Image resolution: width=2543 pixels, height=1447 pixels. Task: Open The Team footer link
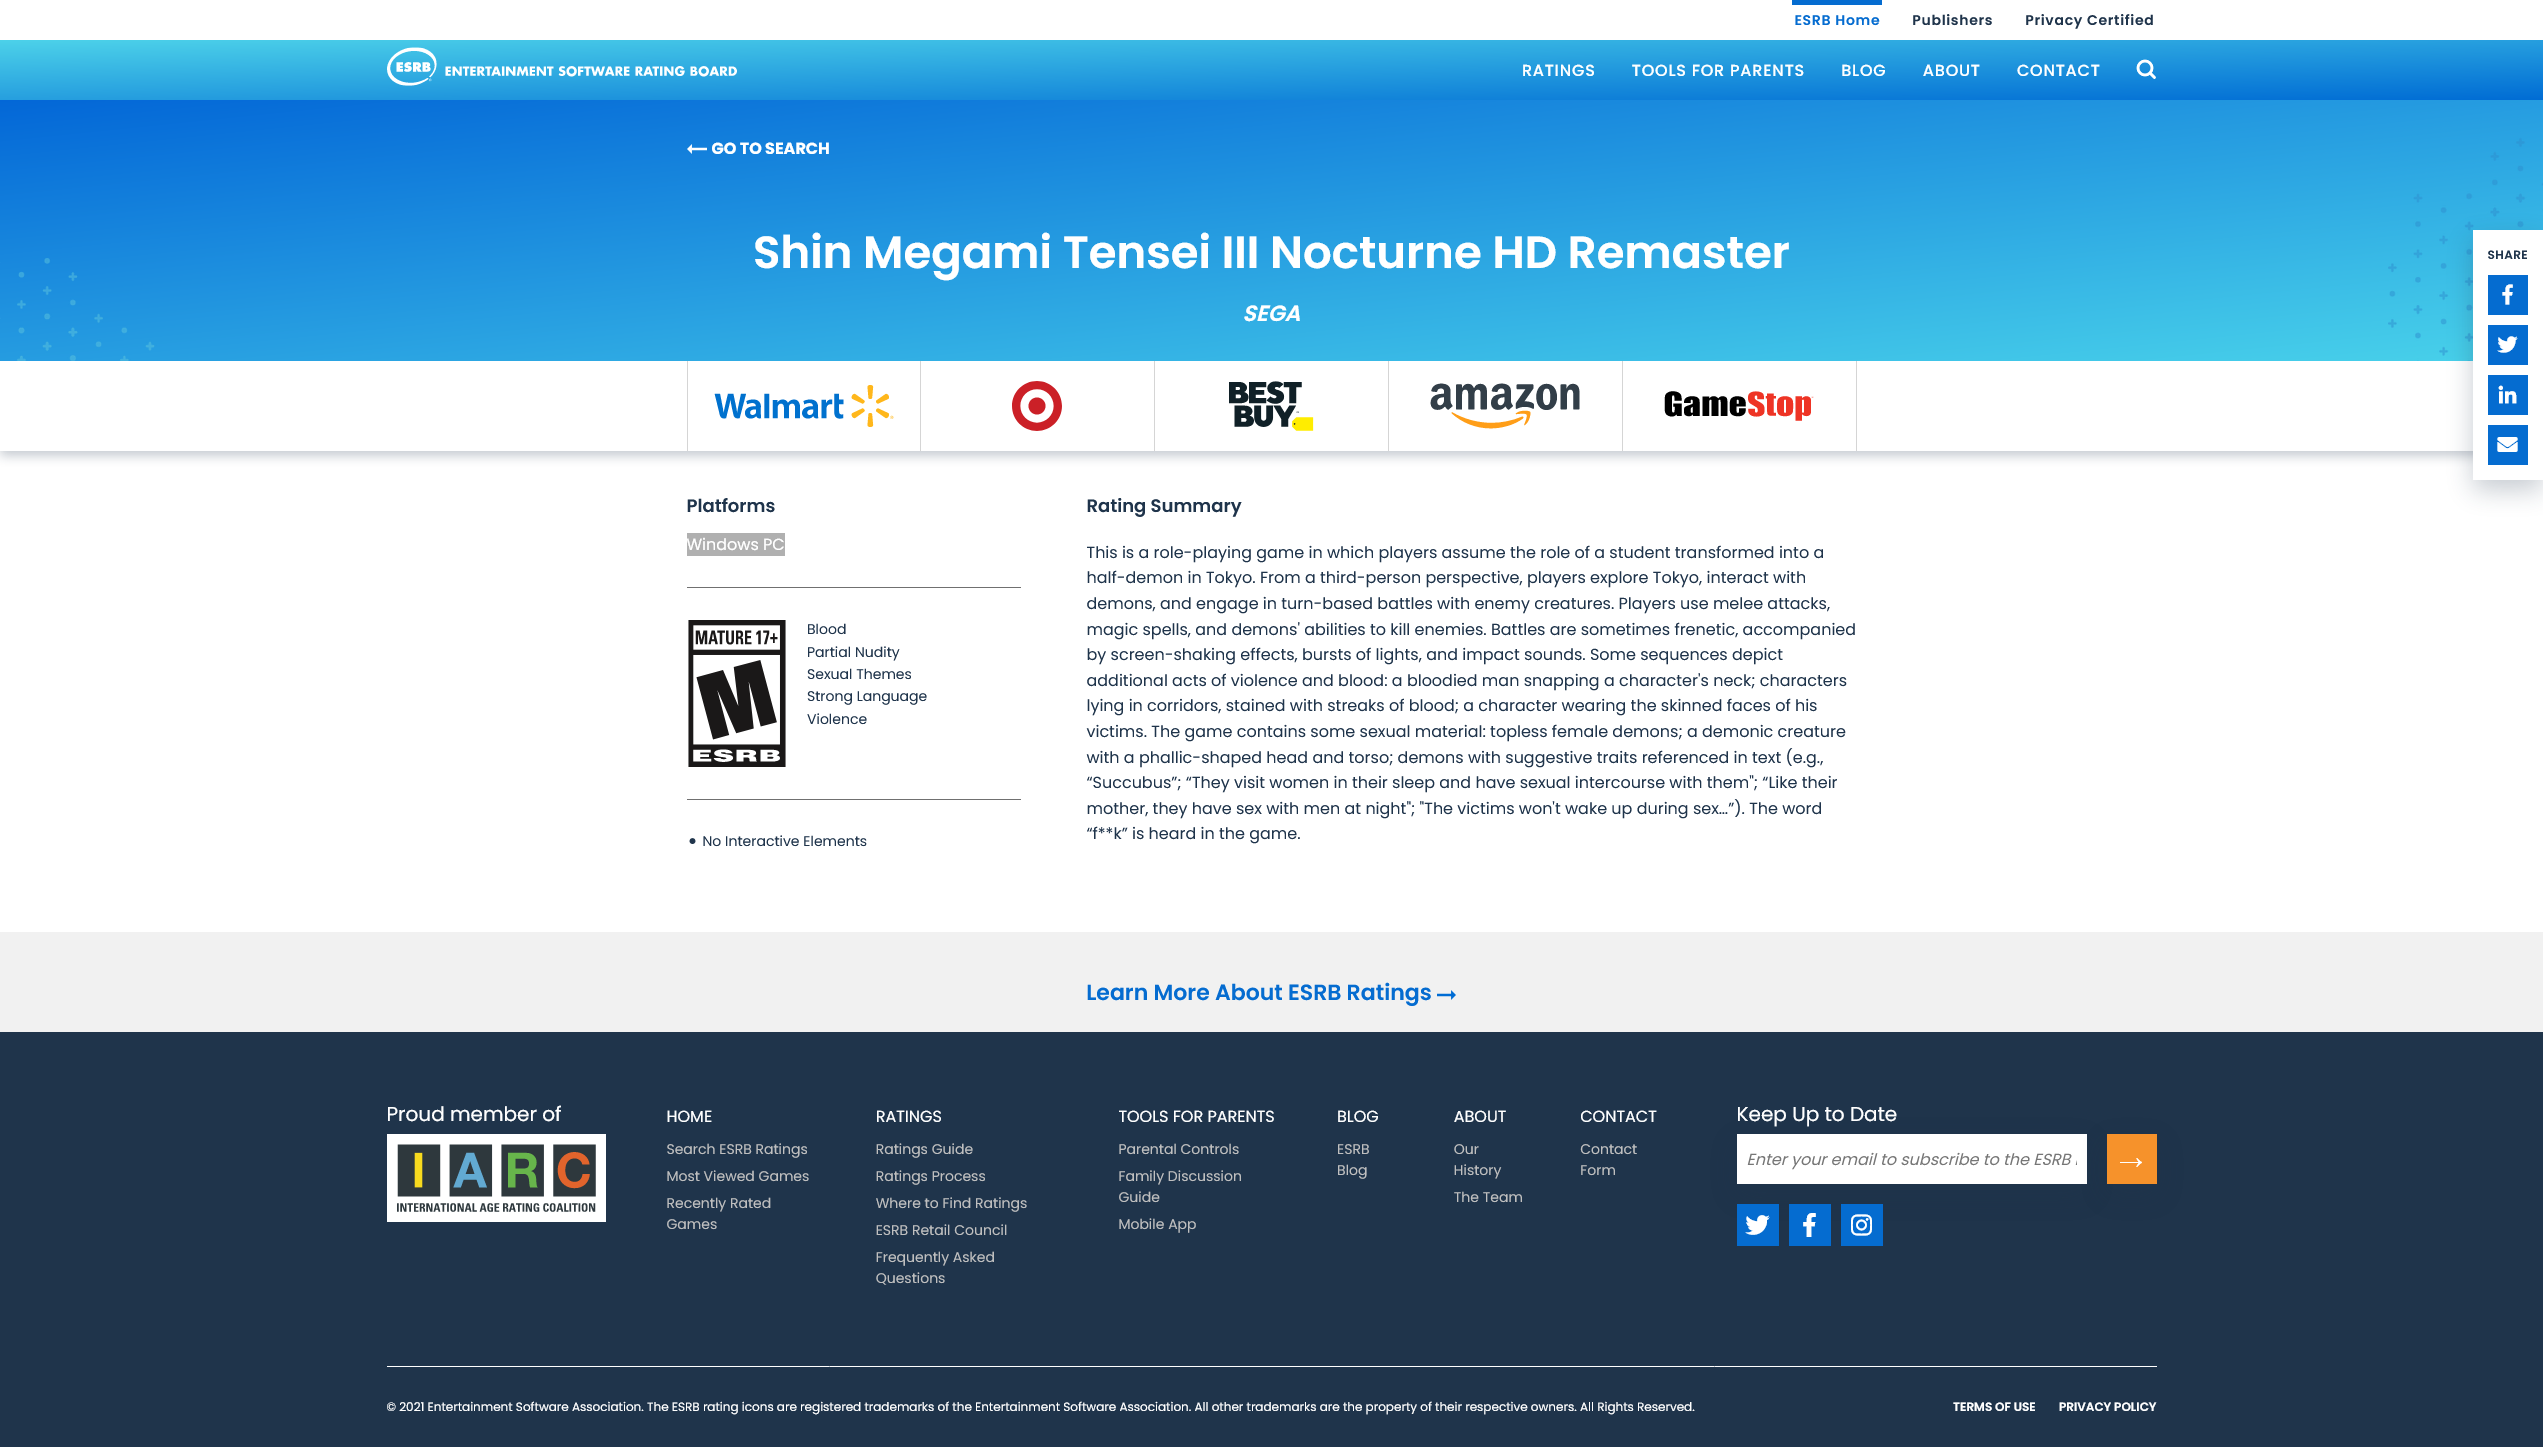coord(1488,1197)
